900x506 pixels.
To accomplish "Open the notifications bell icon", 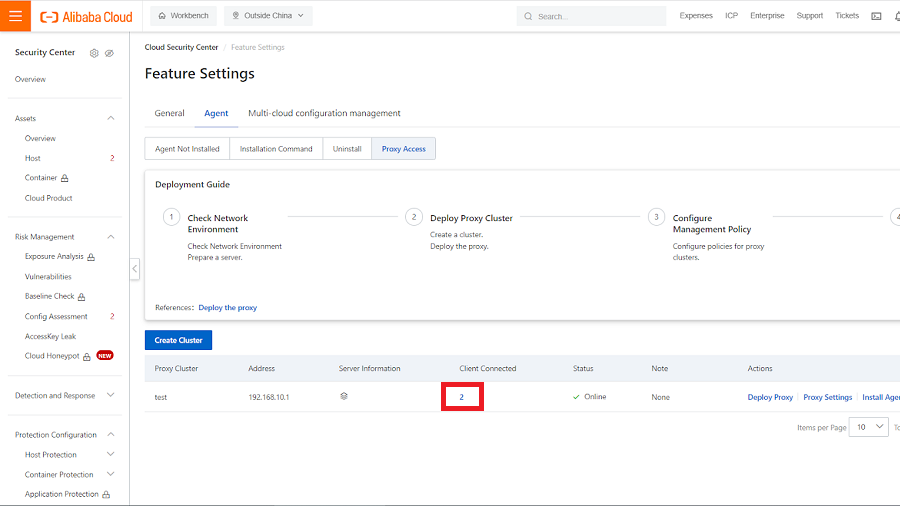I will 896,16.
